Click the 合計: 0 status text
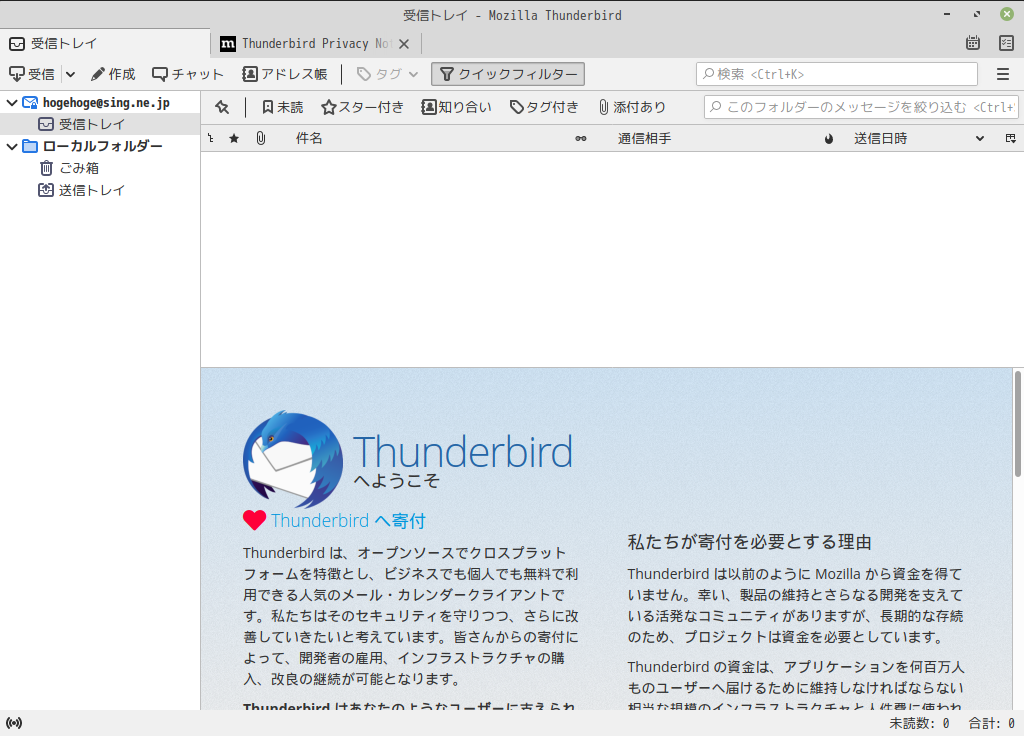 click(991, 724)
